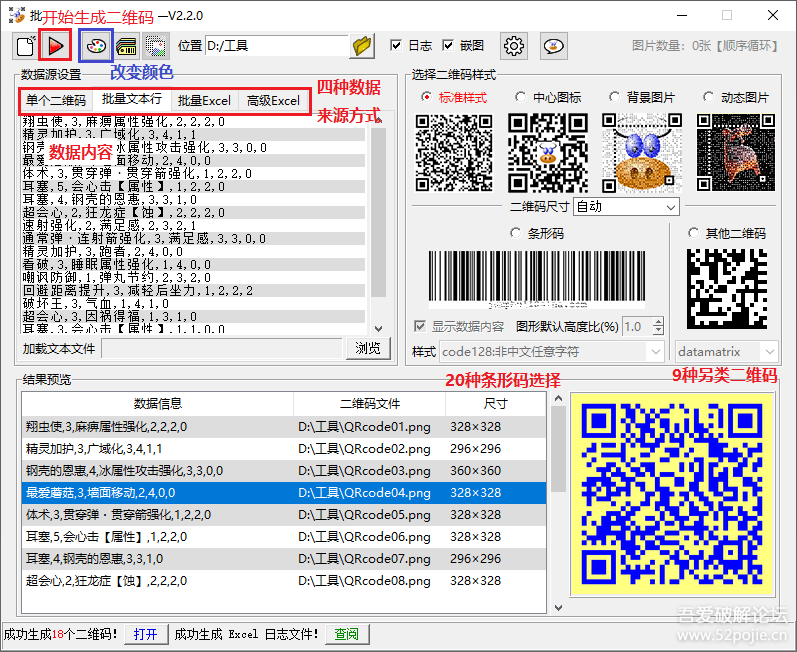Viewport: 797px width, 652px height.
Task: Click results list scrollbar down arrow
Action: point(558,607)
